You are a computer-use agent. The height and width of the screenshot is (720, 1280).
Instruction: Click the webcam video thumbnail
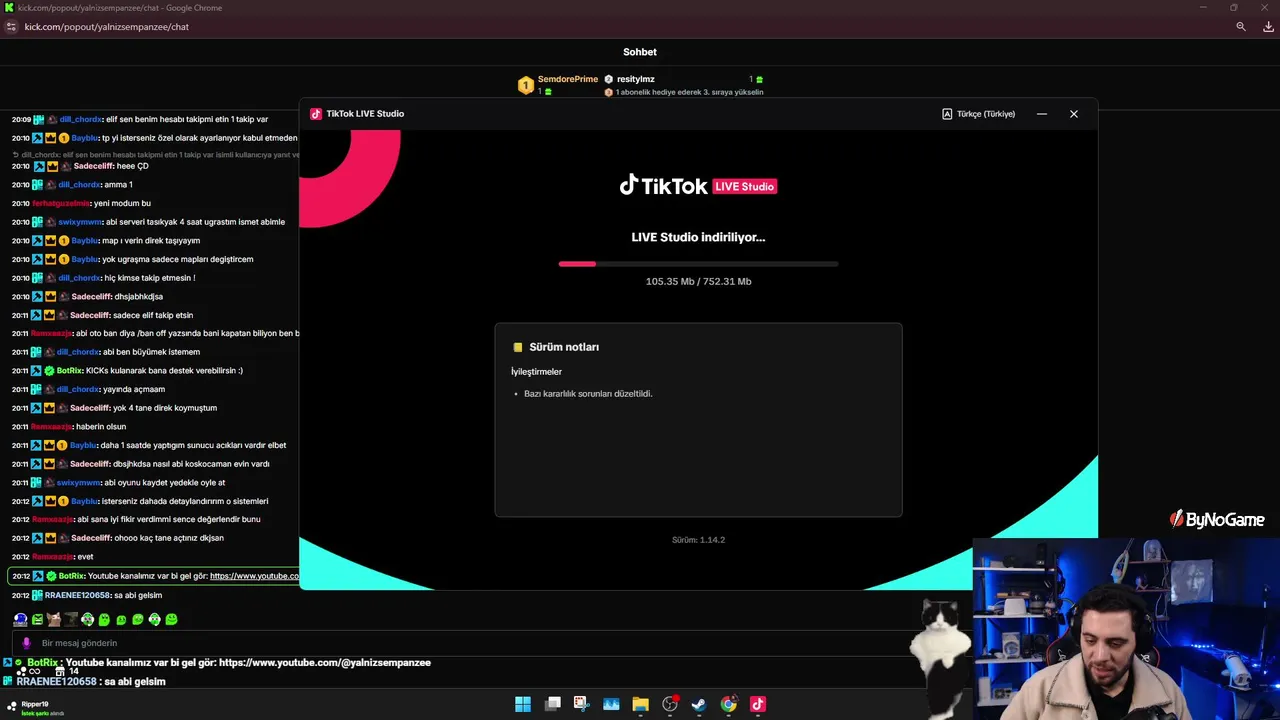click(1126, 629)
